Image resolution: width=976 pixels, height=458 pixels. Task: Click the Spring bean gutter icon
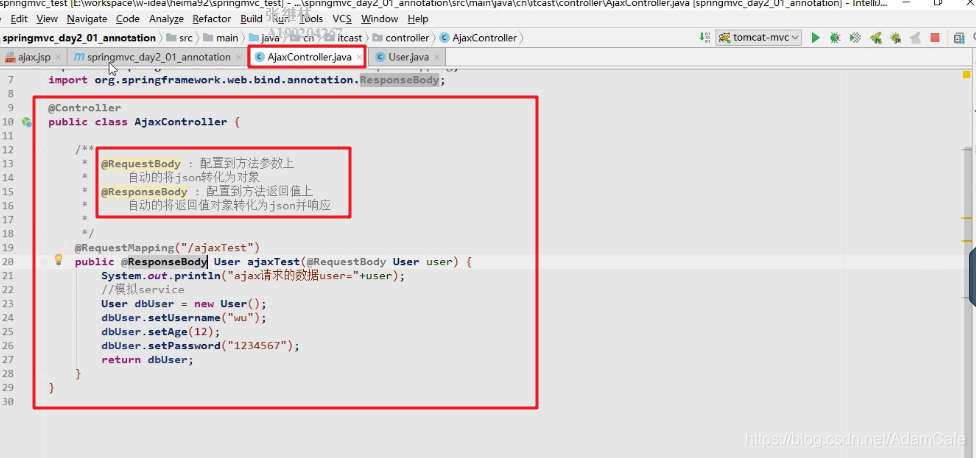click(26, 122)
